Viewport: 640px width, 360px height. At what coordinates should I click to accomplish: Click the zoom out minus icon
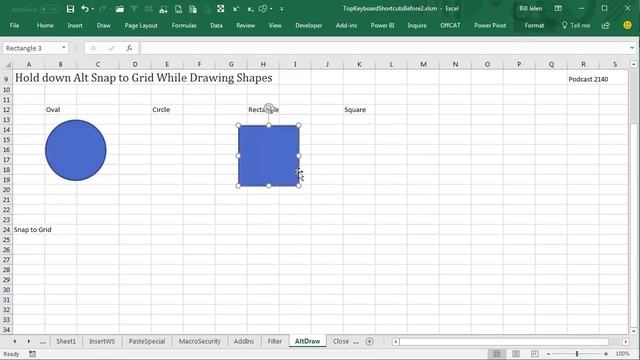pyautogui.click(x=549, y=354)
